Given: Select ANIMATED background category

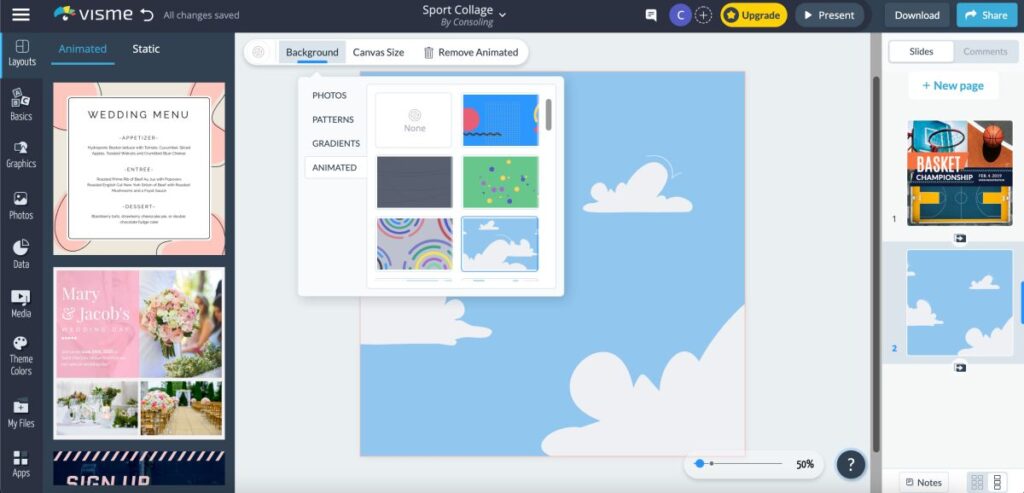Looking at the screenshot, I should pos(334,167).
